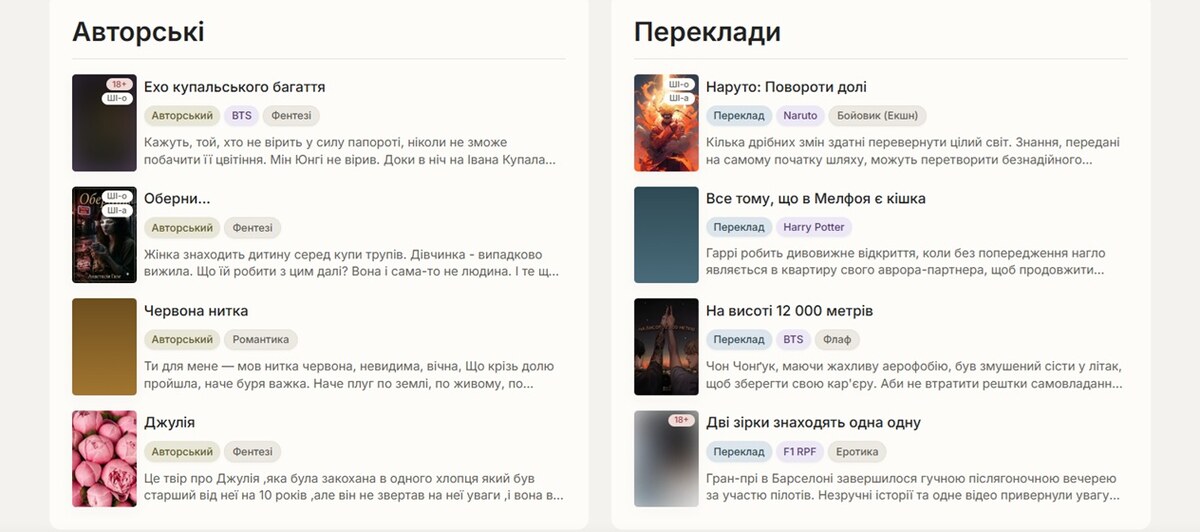This screenshot has height=532, width=1200.
Task: Click the 'Переклади' section heading
Action: pos(707,32)
